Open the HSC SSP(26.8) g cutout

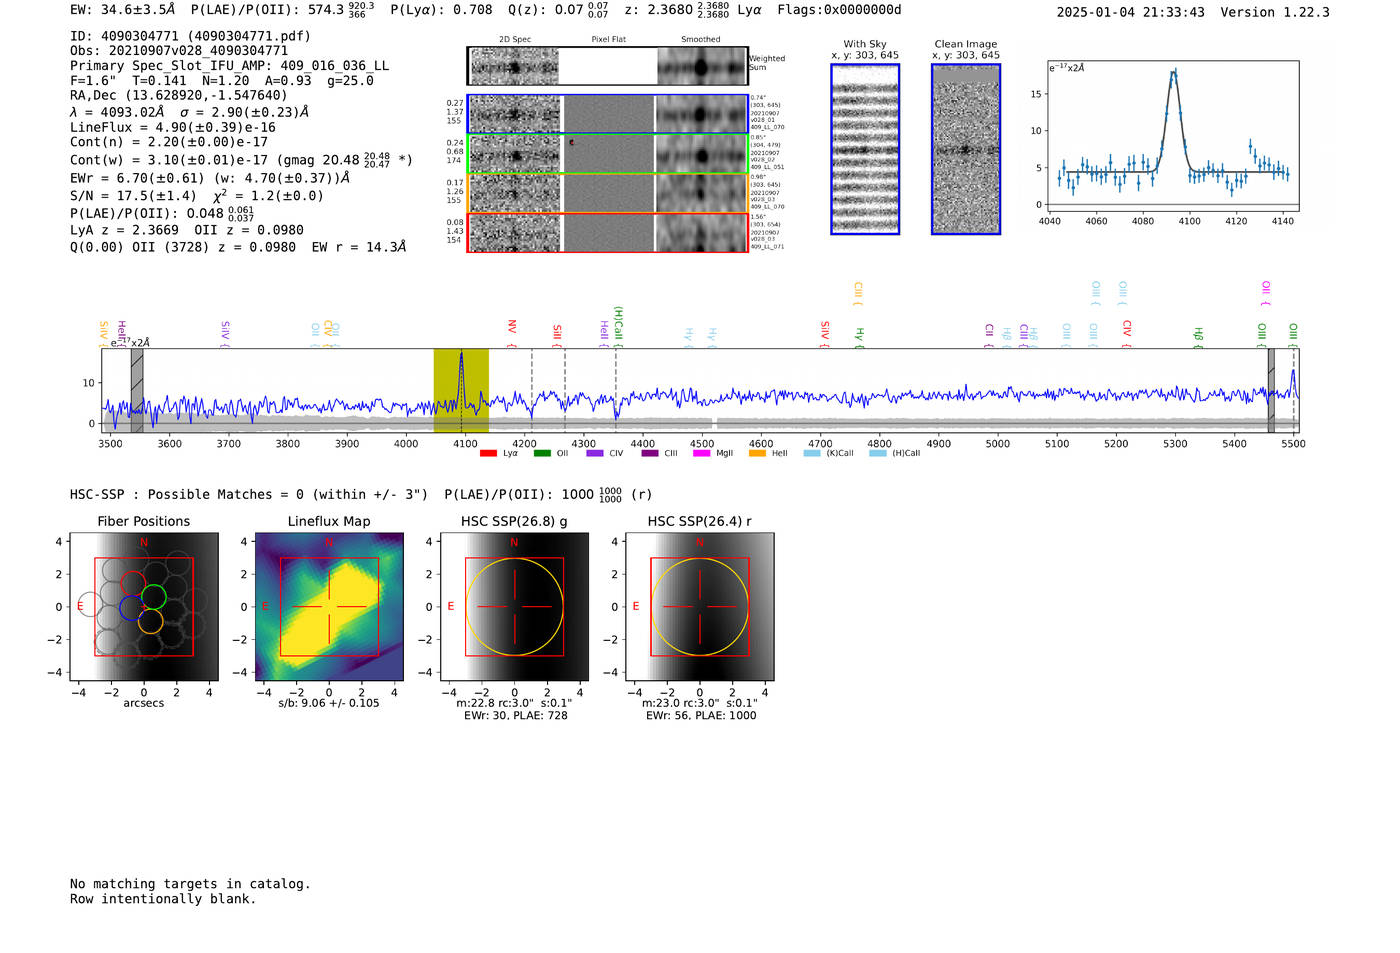point(514,606)
